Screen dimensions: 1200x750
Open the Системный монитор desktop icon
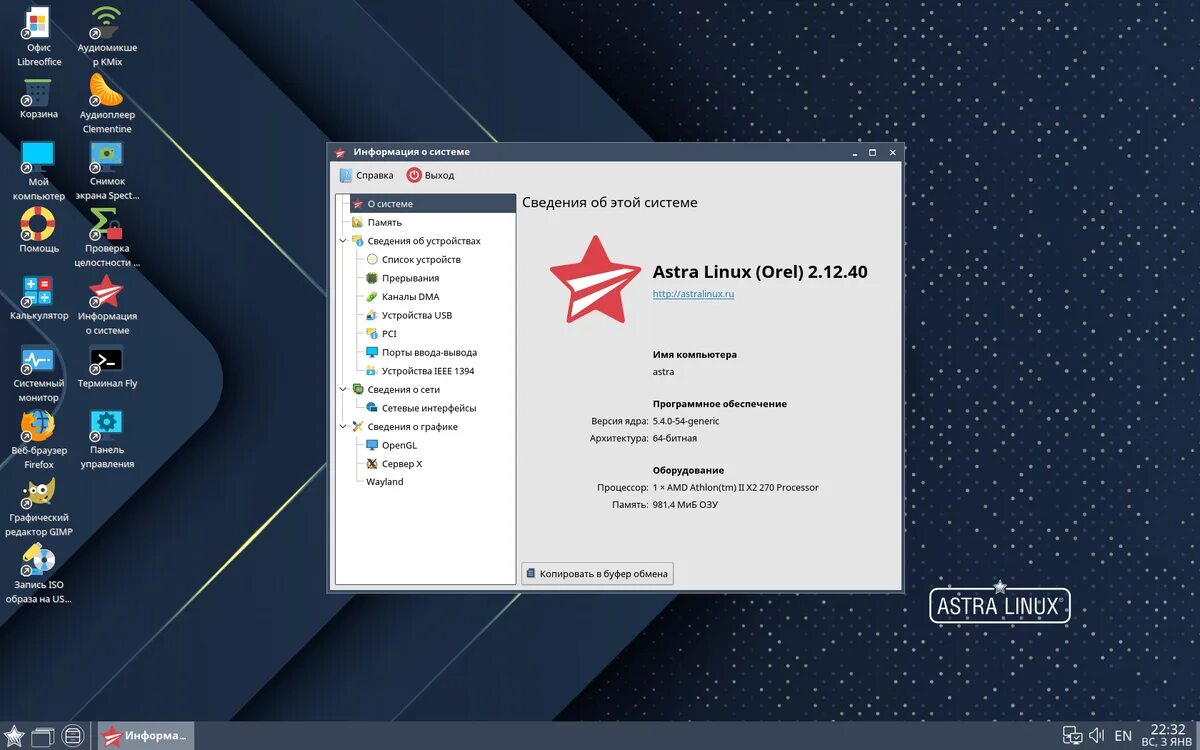[39, 373]
